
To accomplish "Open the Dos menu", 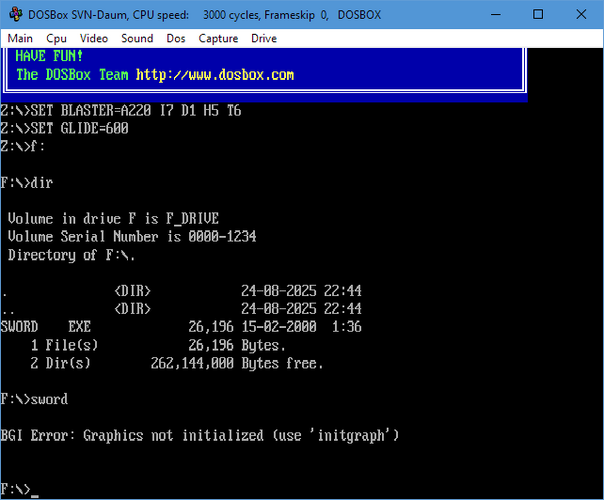I will point(176,39).
